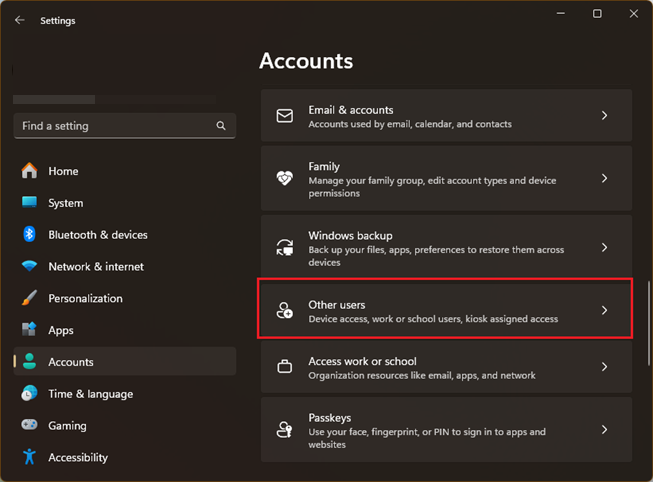Open the Apps category
This screenshot has height=482, width=653.
[x=125, y=330]
